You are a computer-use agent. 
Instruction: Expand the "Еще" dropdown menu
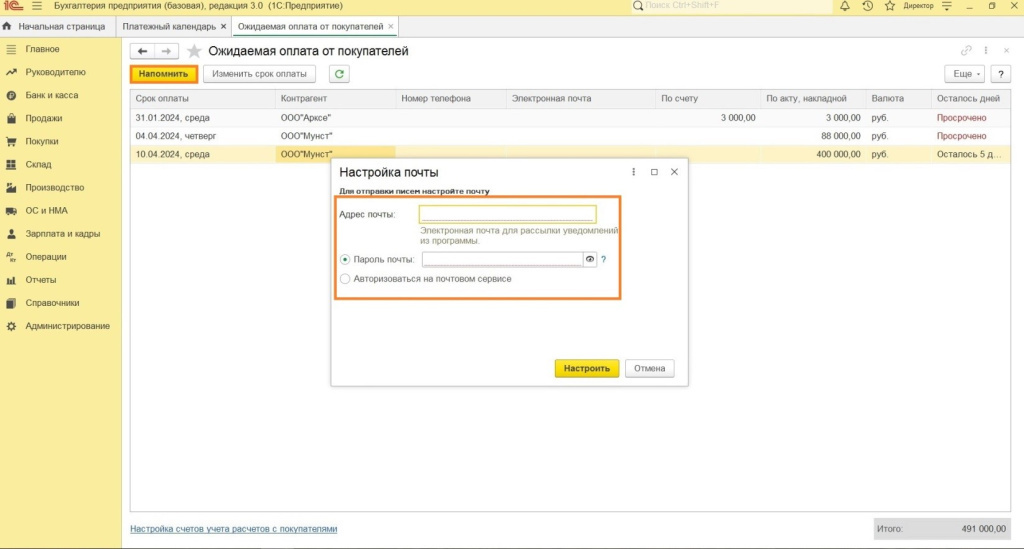pos(964,74)
